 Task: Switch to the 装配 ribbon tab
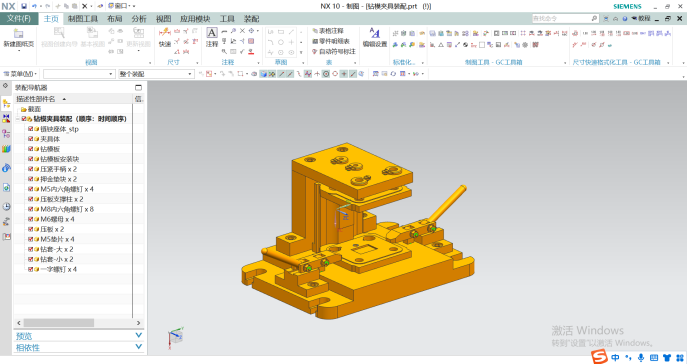[x=251, y=19]
